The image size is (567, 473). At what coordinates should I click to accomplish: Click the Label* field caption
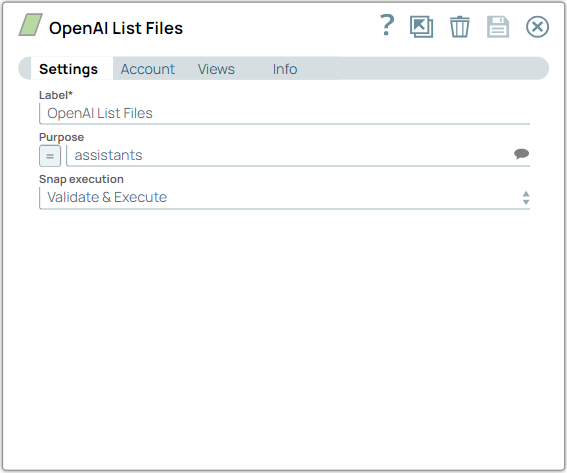tap(56, 95)
